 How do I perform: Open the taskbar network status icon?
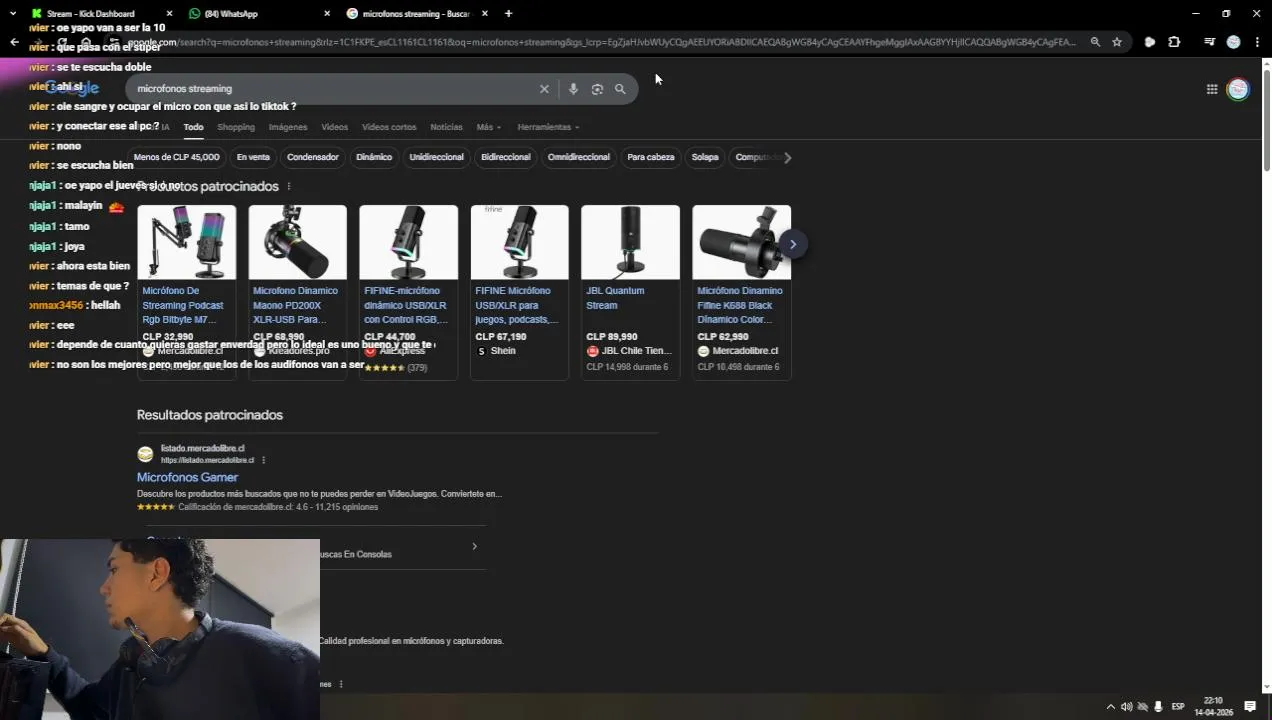click(x=1142, y=707)
